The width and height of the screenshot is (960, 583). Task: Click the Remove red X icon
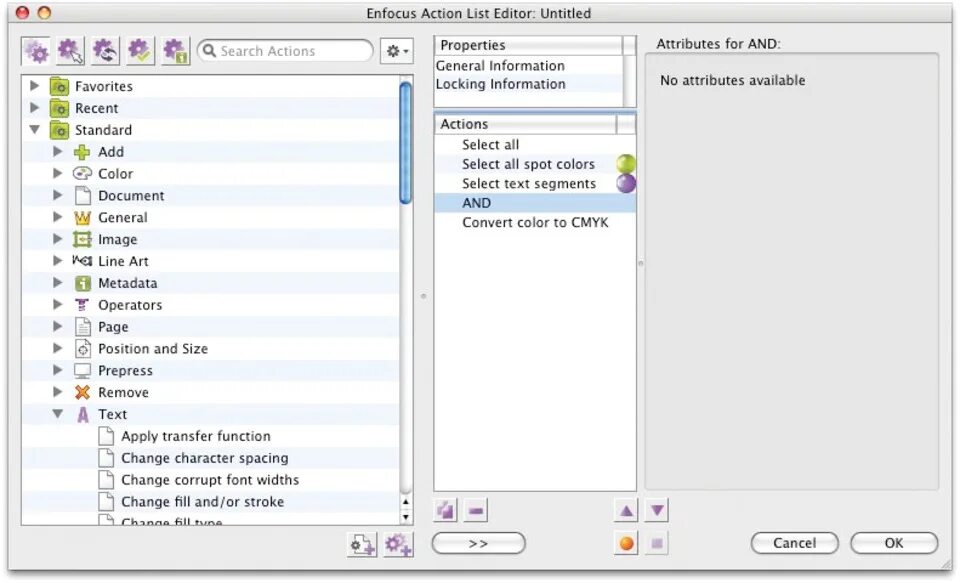click(x=82, y=392)
